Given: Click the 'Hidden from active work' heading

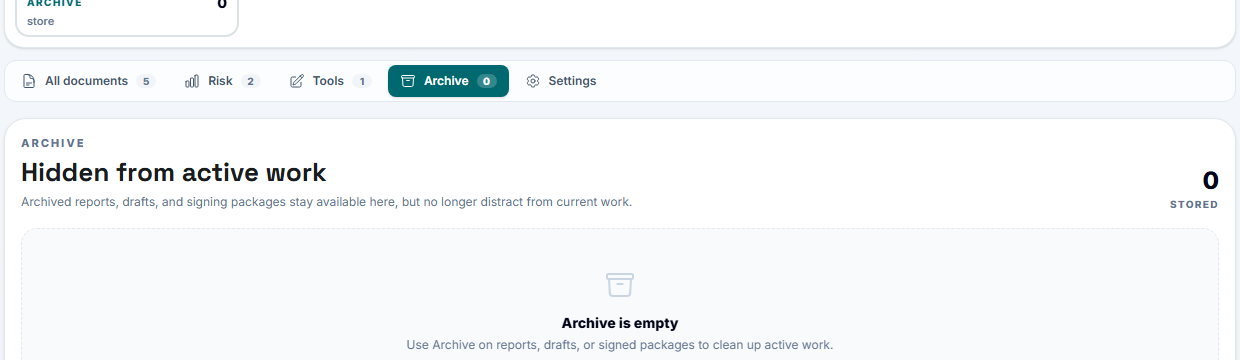Looking at the screenshot, I should [x=174, y=173].
